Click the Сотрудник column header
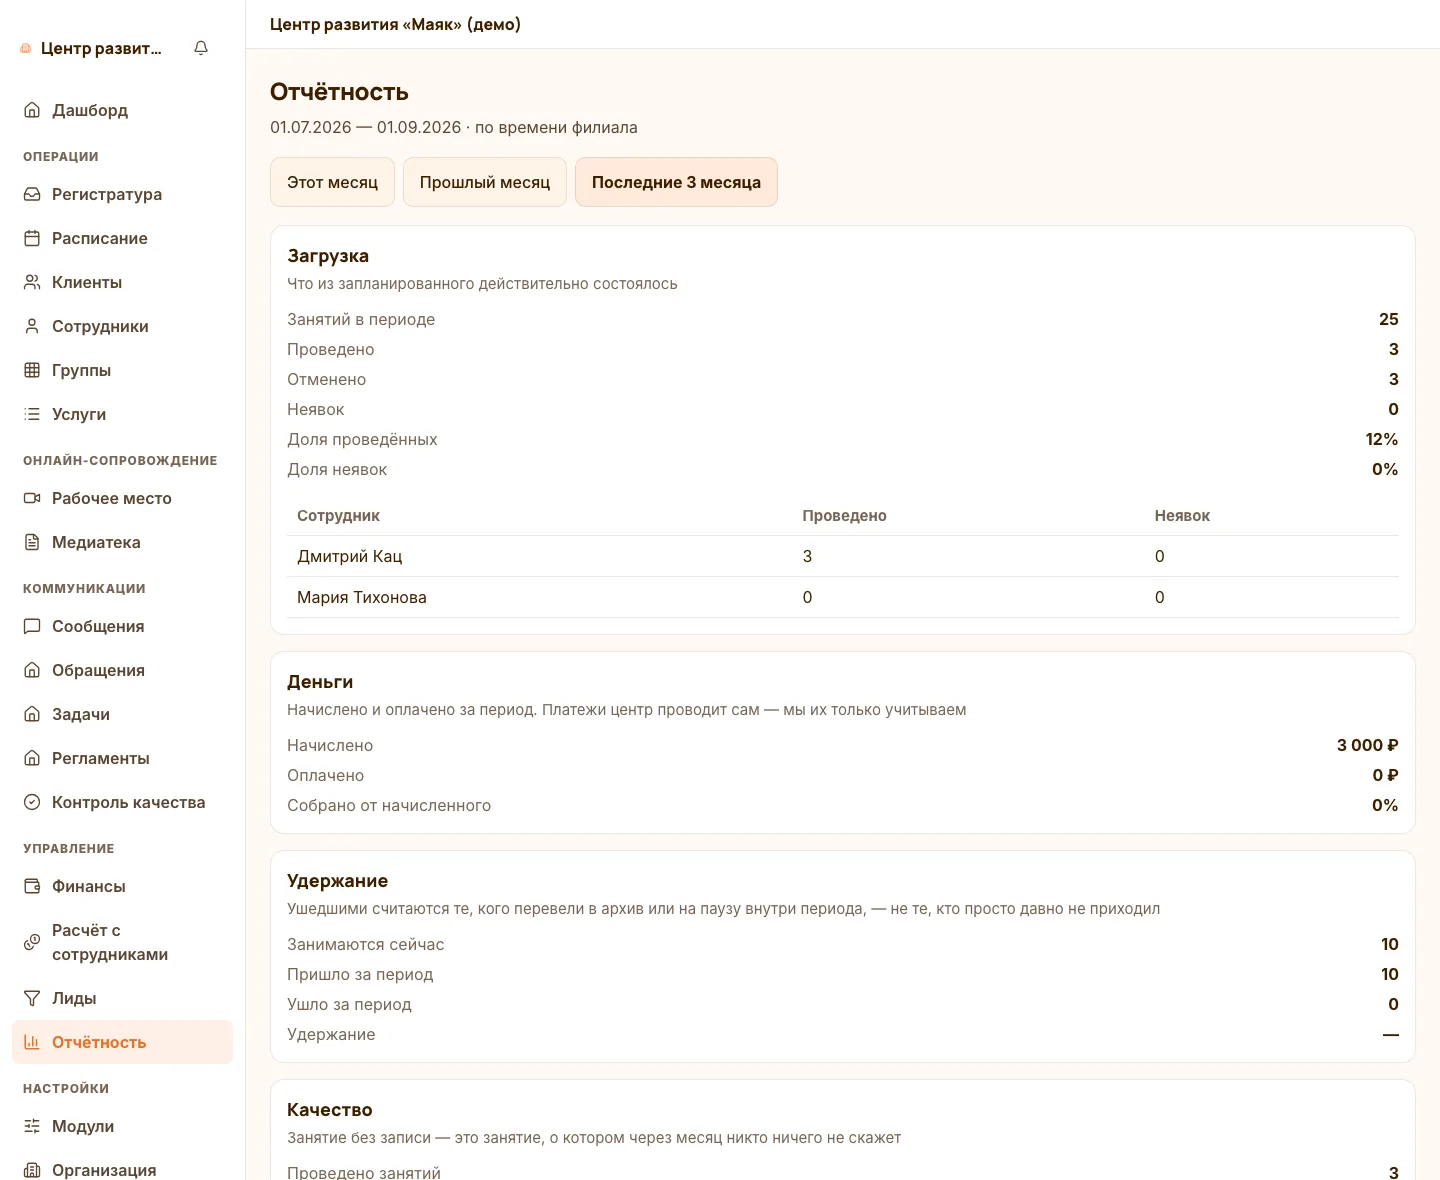This screenshot has width=1440, height=1180. pyautogui.click(x=338, y=516)
